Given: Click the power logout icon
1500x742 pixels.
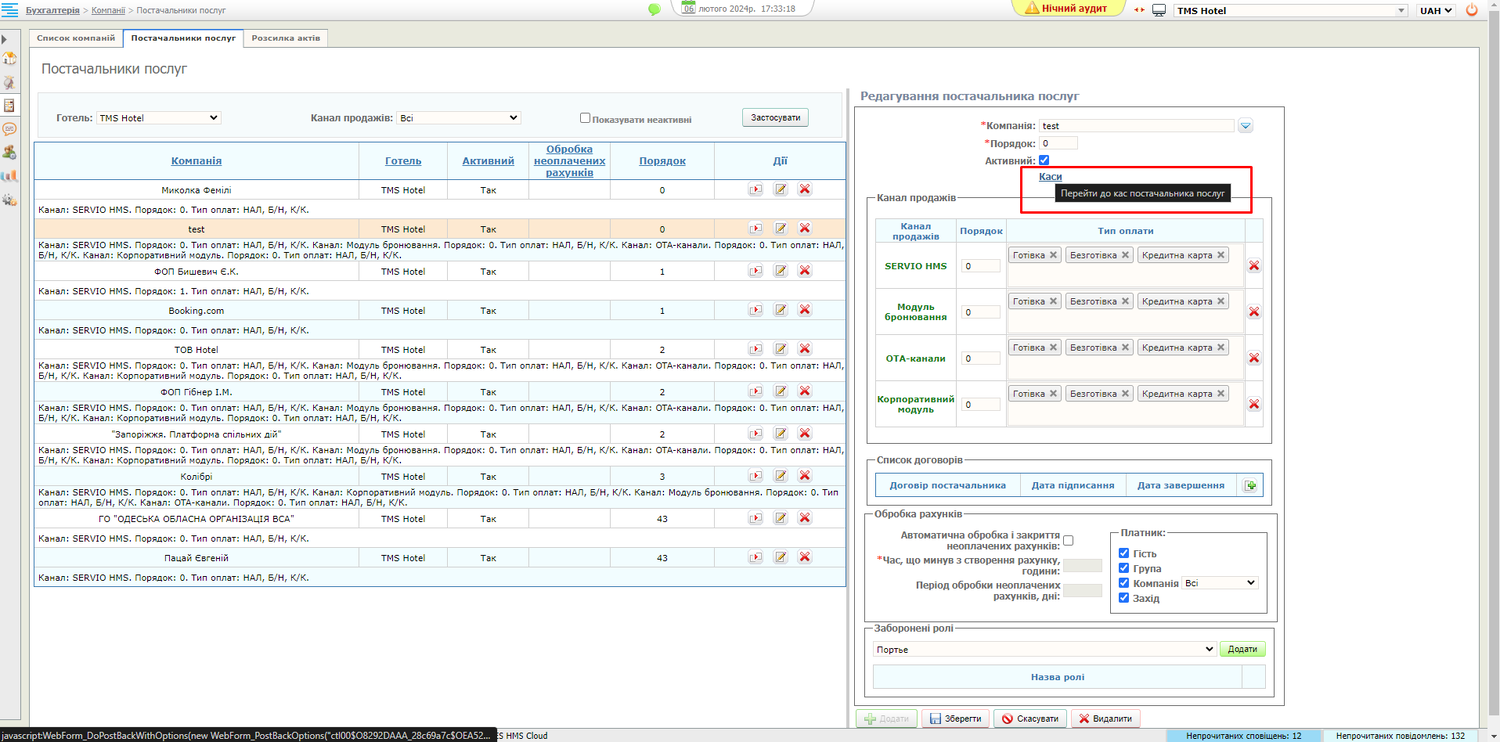Looking at the screenshot, I should (1471, 10).
